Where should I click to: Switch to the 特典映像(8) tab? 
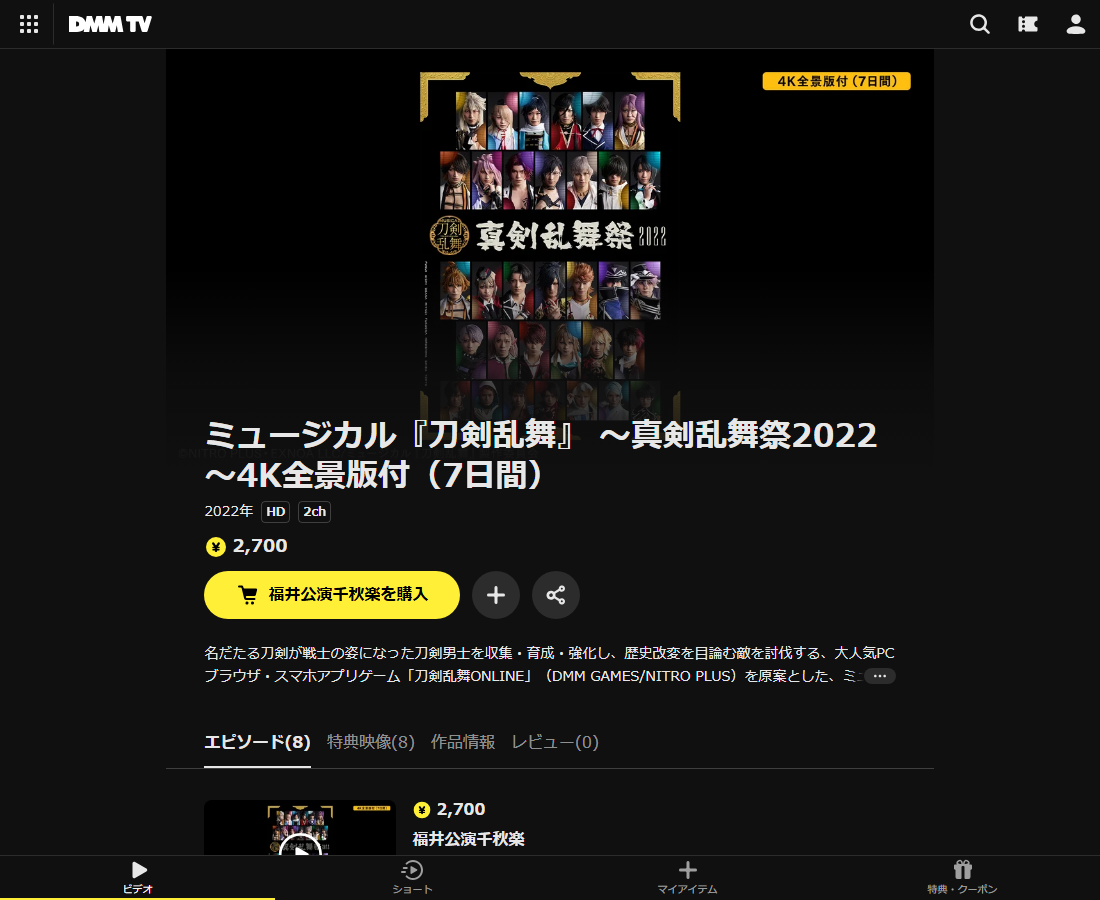[x=370, y=742]
